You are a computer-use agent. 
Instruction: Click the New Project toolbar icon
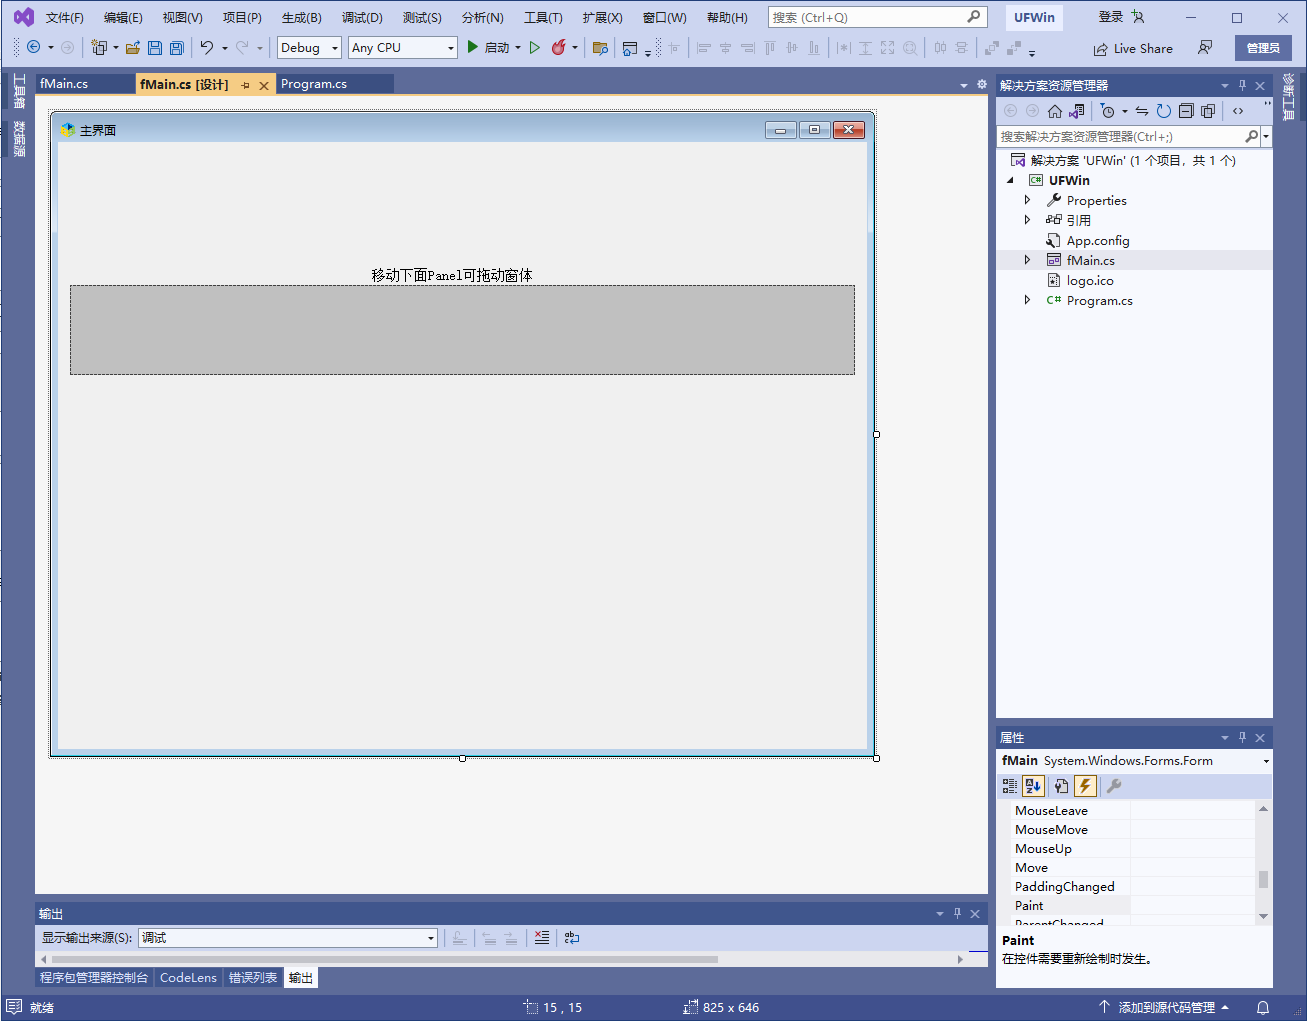(99, 47)
